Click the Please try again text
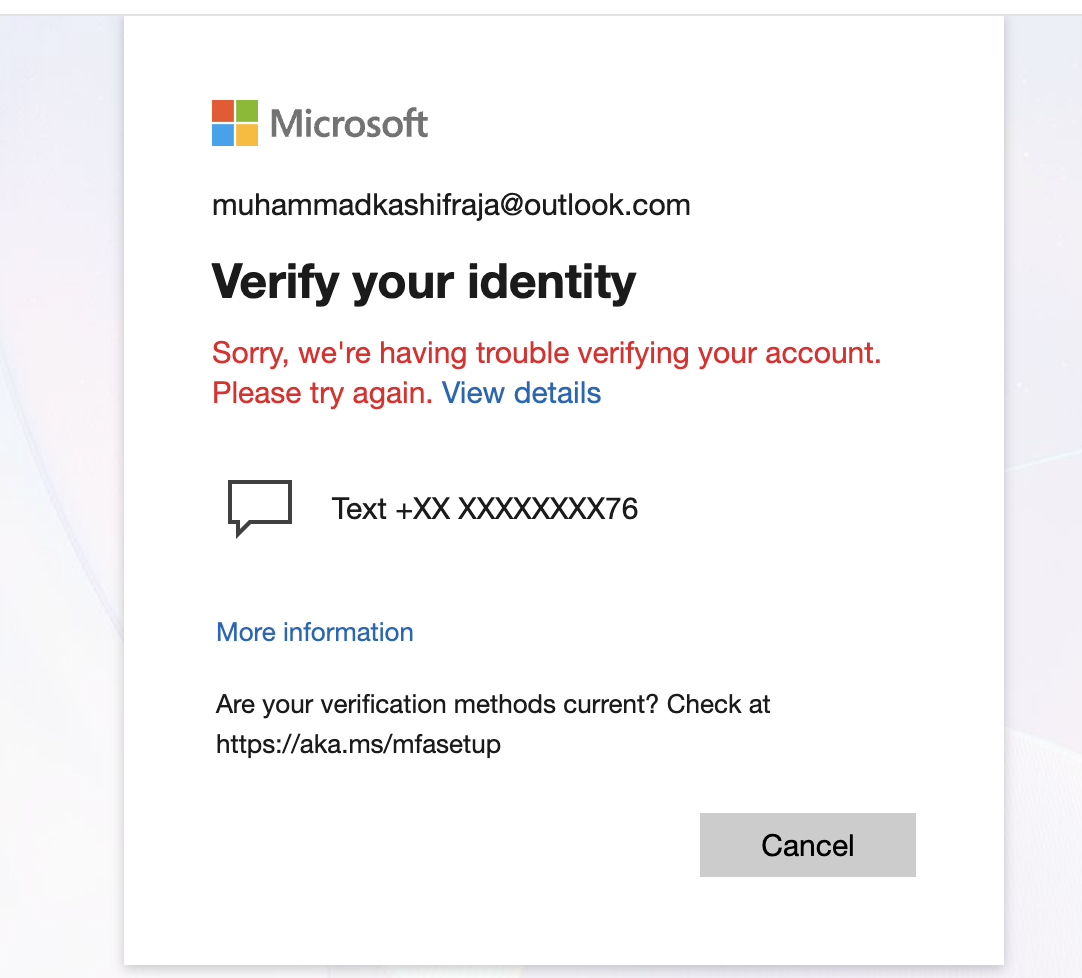1082x978 pixels. click(322, 393)
